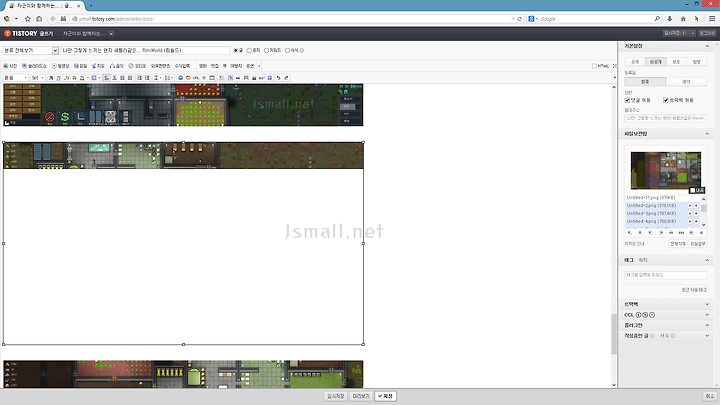Click the 미리보기 preview button
720x405 pixels.
[360, 396]
